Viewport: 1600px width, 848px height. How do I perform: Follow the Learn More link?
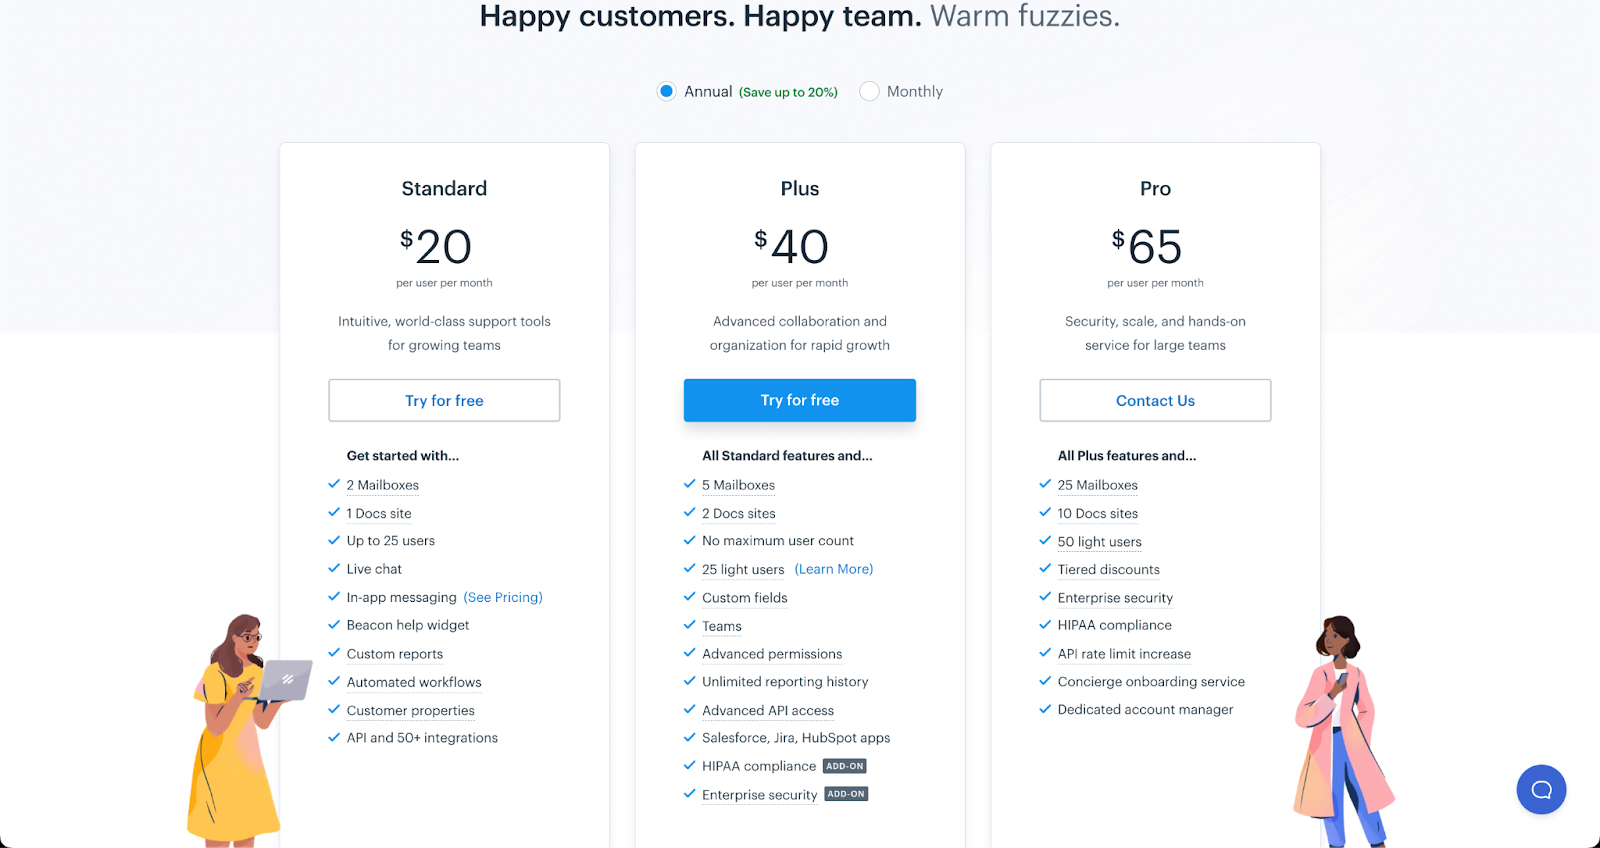[x=833, y=569]
